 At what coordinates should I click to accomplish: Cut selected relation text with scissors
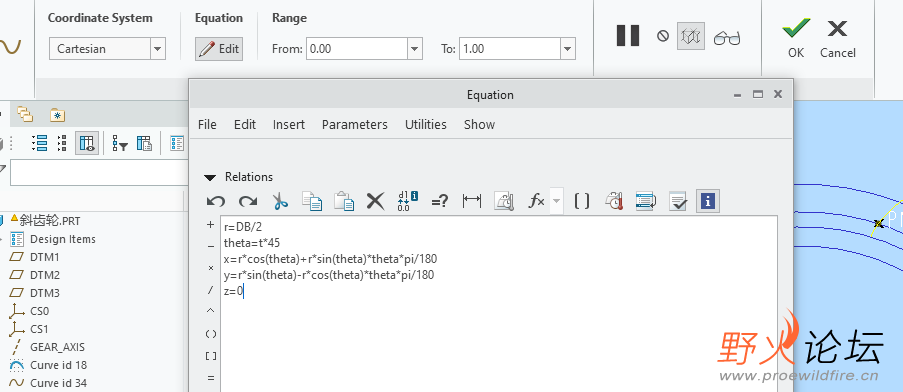point(280,201)
